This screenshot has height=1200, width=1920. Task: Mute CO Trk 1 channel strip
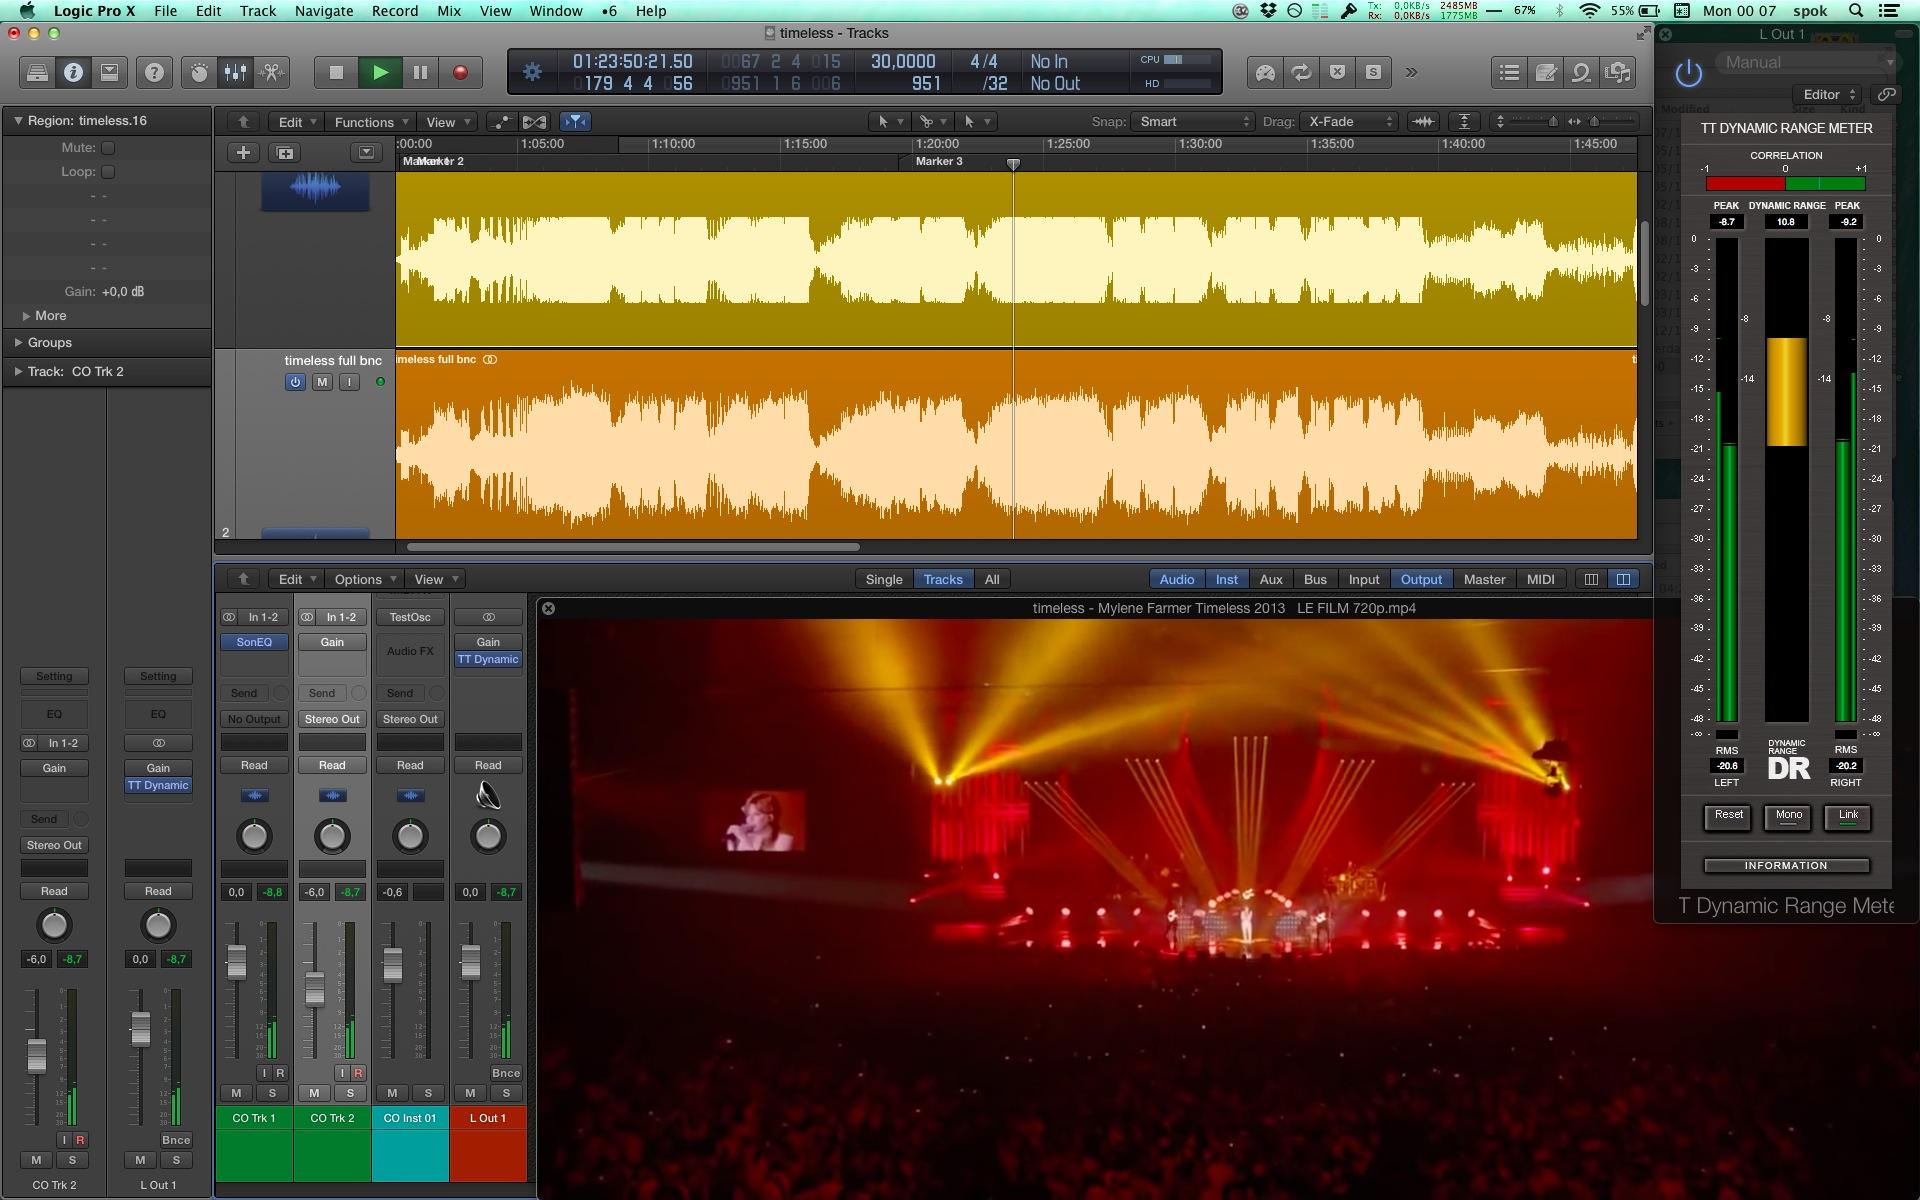236,1093
